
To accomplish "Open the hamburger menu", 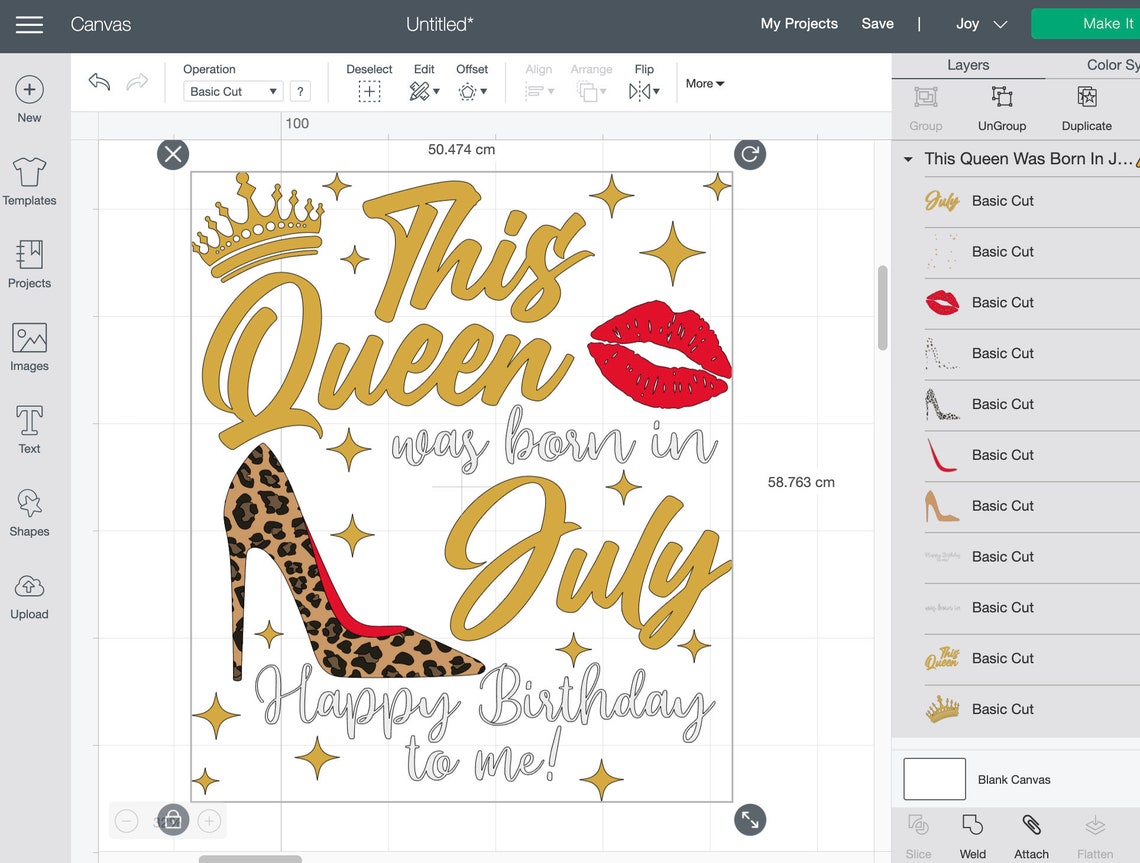I will (x=29, y=25).
